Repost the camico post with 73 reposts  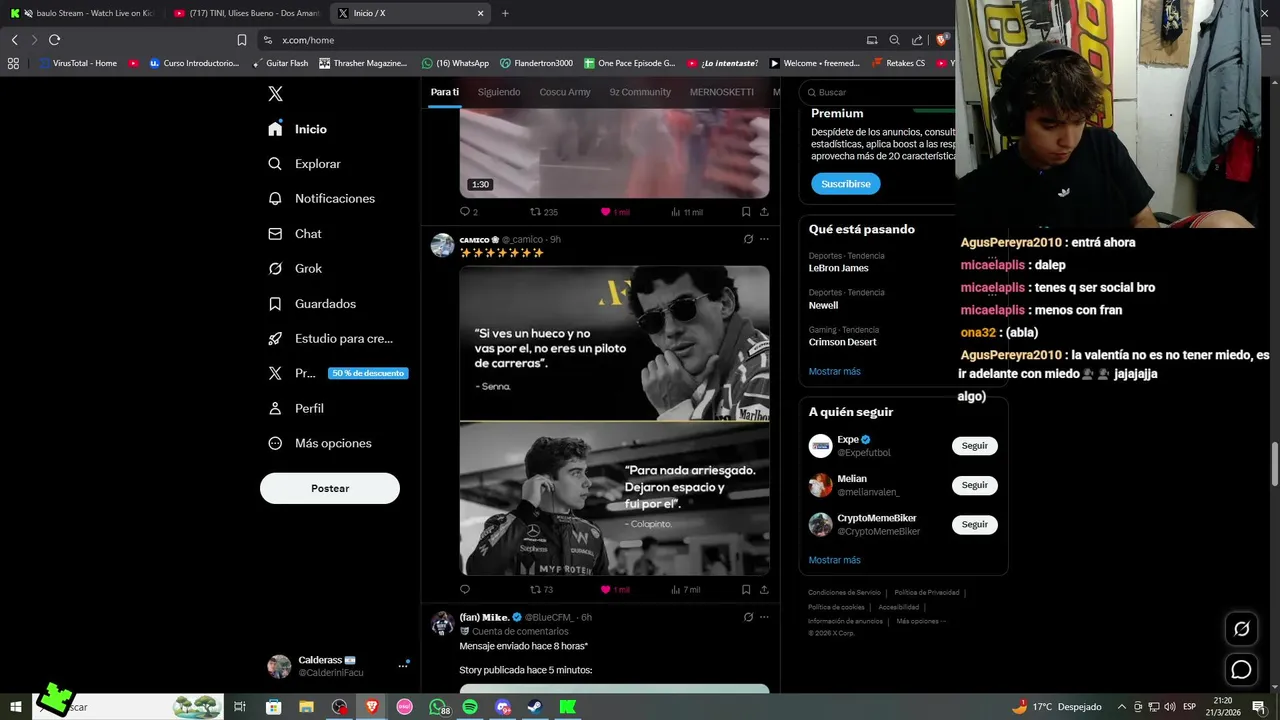541,590
